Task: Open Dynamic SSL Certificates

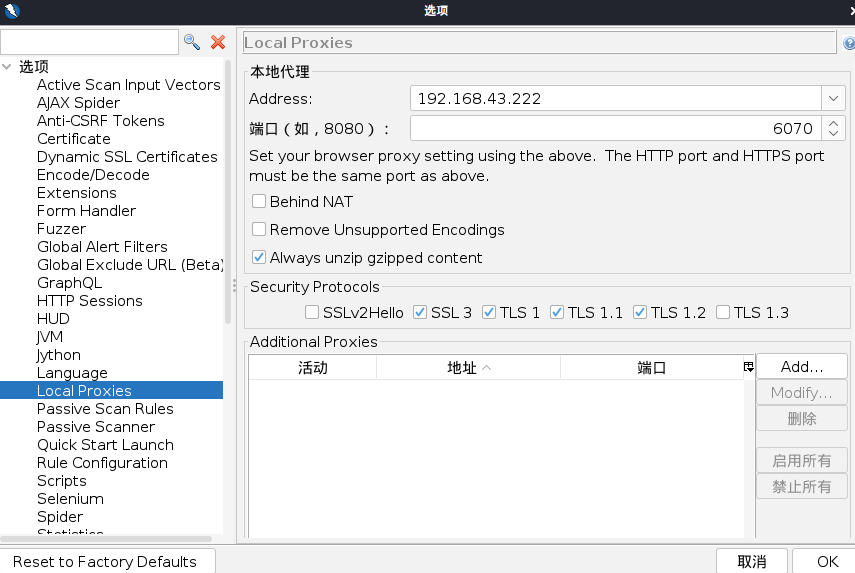Action: pyautogui.click(x=127, y=156)
